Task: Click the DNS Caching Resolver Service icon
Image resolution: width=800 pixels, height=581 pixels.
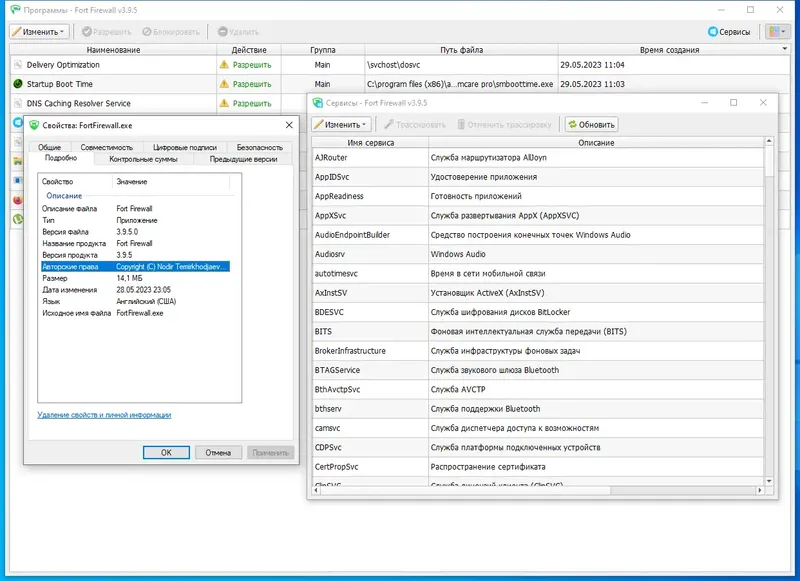Action: point(18,103)
